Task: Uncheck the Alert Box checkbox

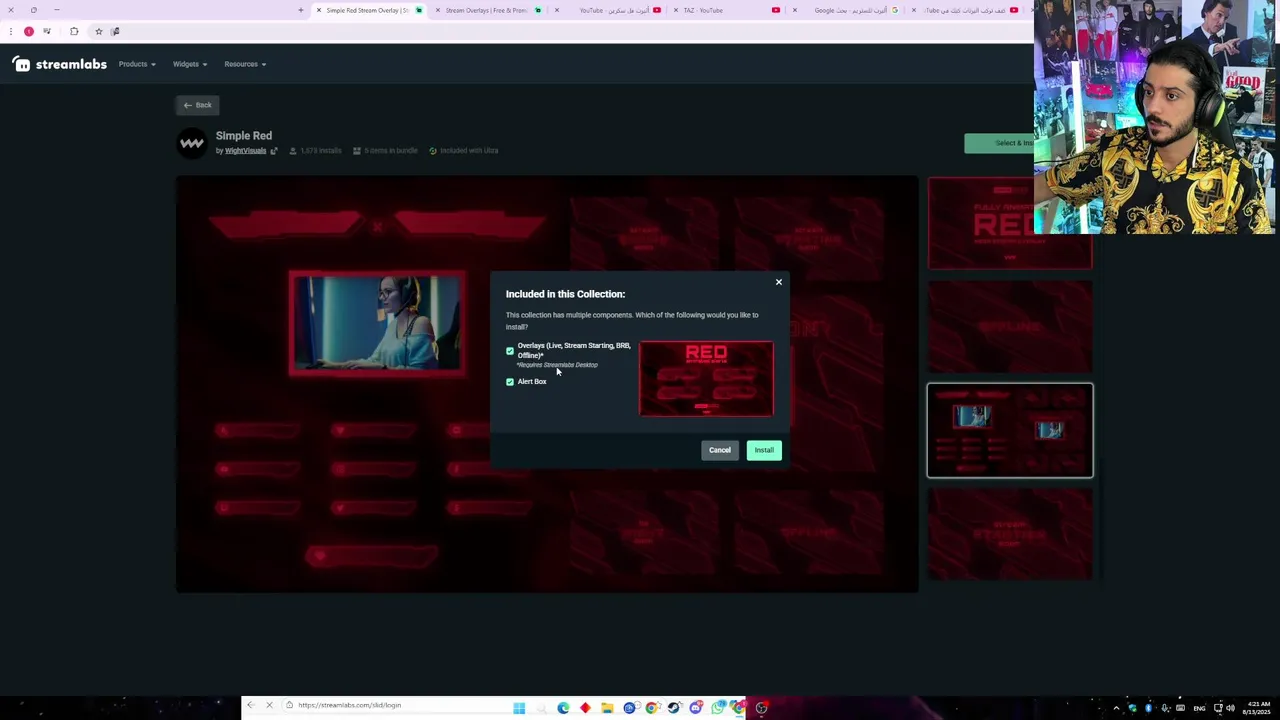Action: (510, 381)
